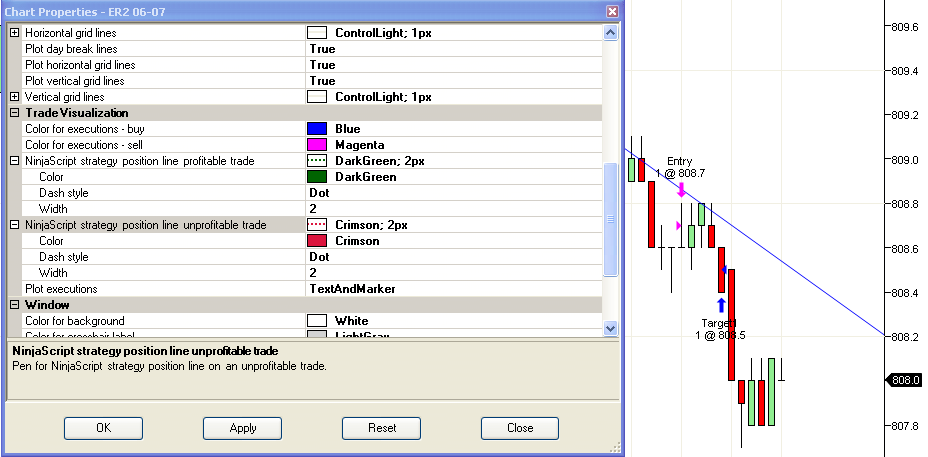Image resolution: width=928 pixels, height=457 pixels.
Task: Click the property grid scroll down arrow
Action: pos(611,327)
